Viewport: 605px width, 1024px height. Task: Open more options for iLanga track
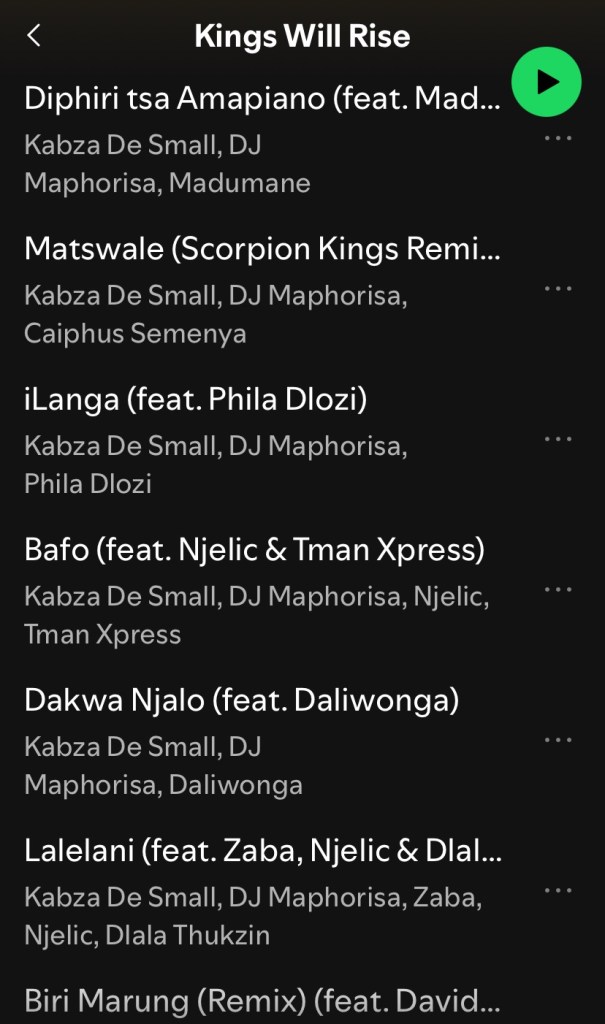[x=558, y=439]
